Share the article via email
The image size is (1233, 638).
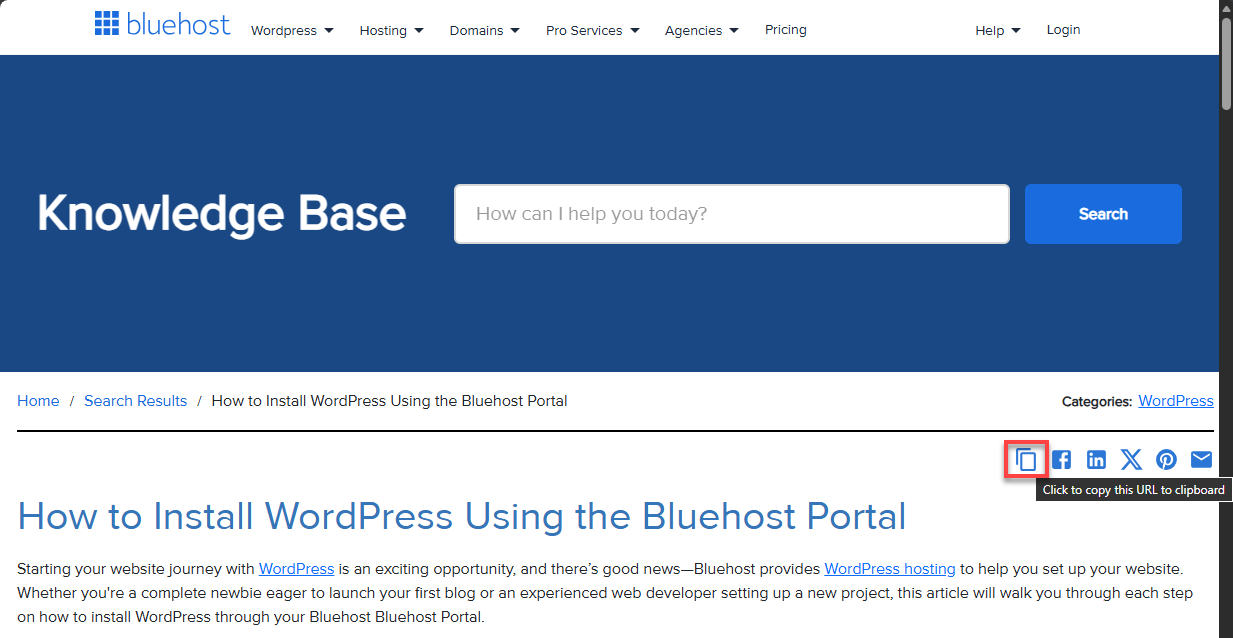pyautogui.click(x=1201, y=459)
